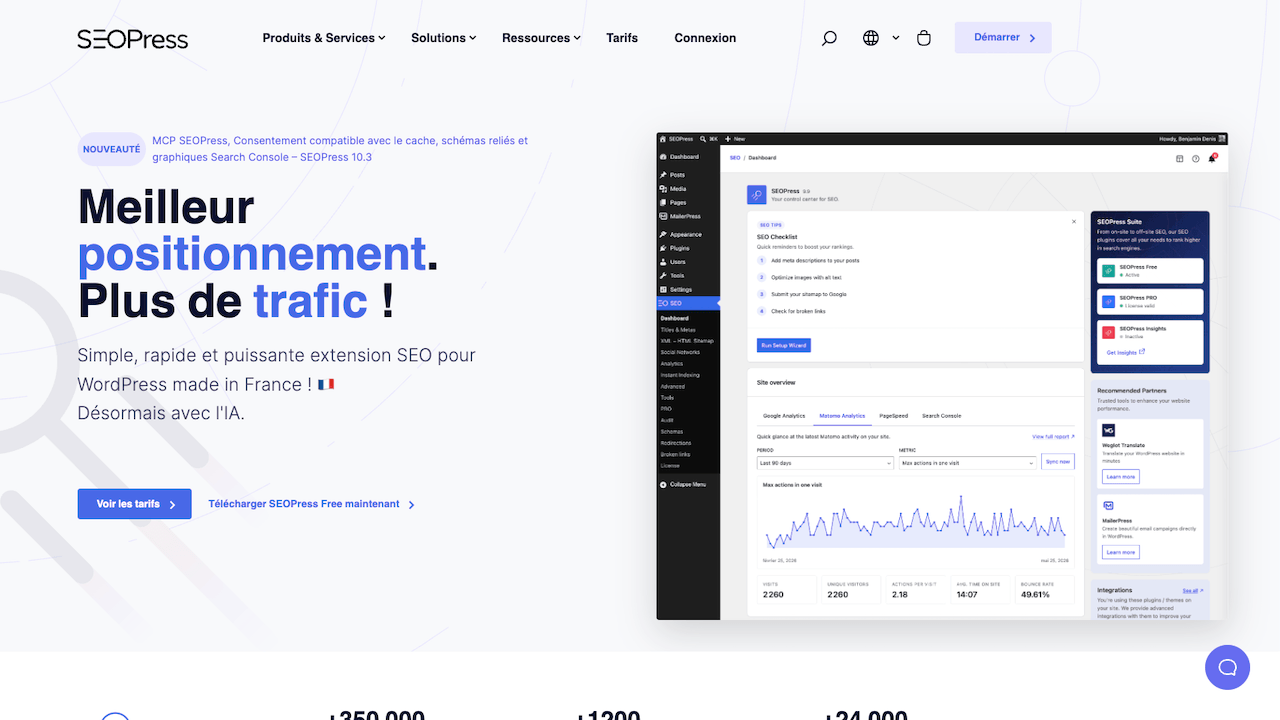Open the chat support bubble
The width and height of the screenshot is (1280, 720).
(x=1227, y=667)
